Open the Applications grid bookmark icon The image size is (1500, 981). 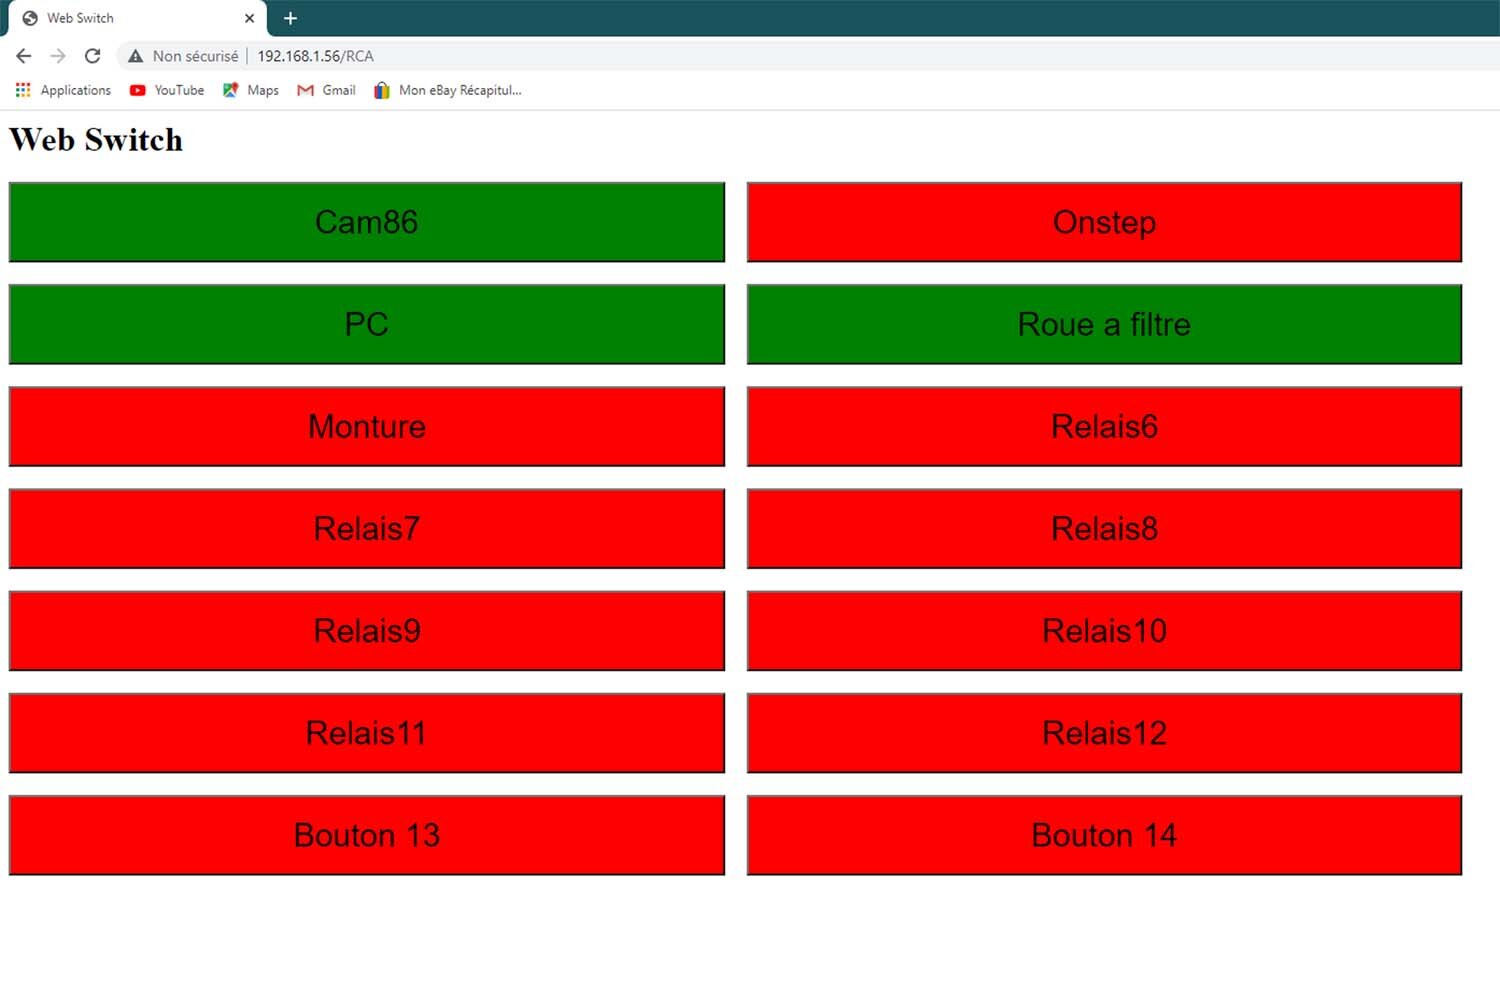[x=23, y=90]
